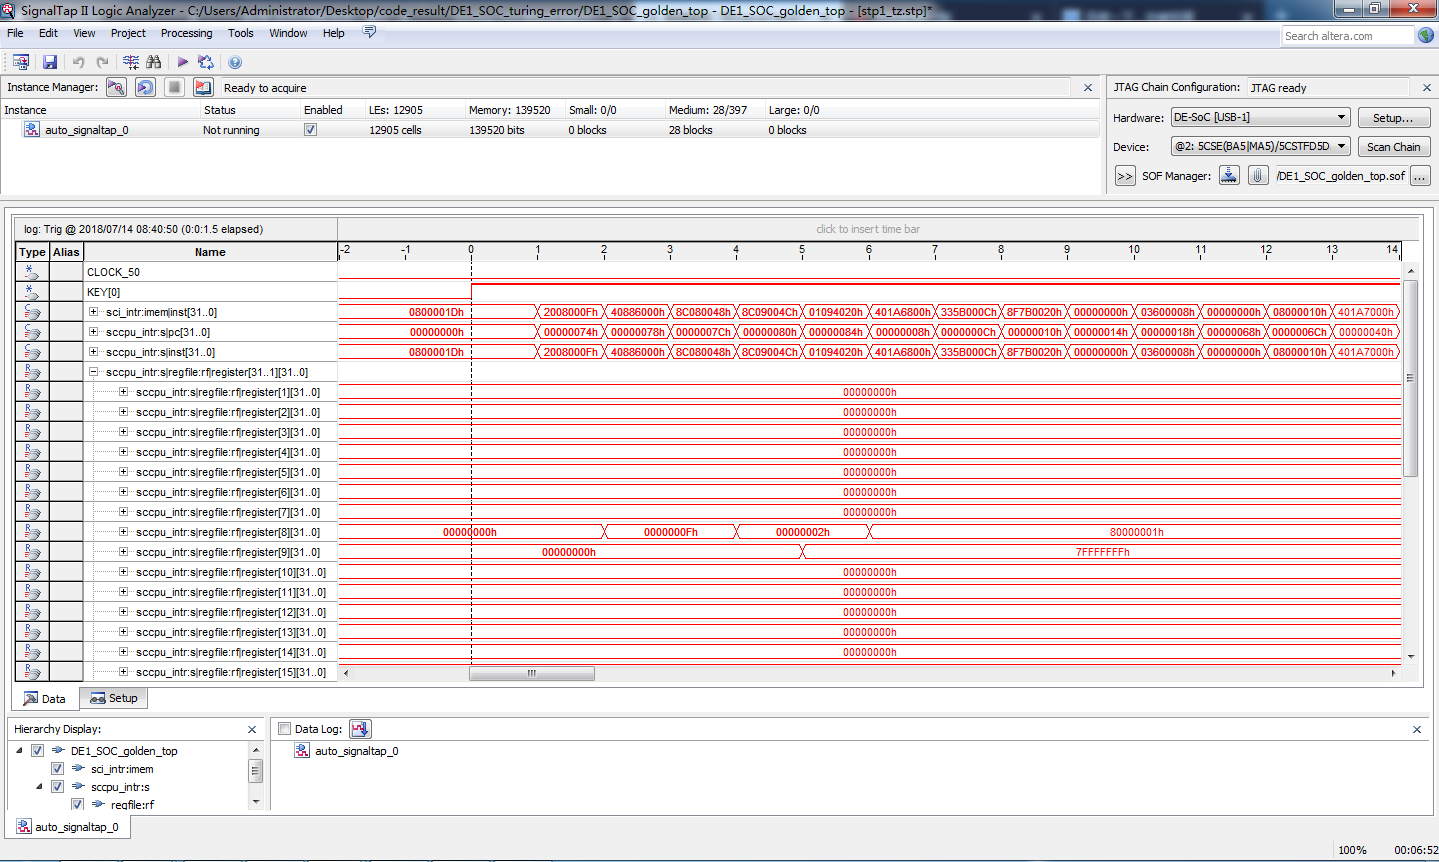1439x862 pixels.
Task: Select the CLOCK_50 signal name
Action: tap(113, 272)
